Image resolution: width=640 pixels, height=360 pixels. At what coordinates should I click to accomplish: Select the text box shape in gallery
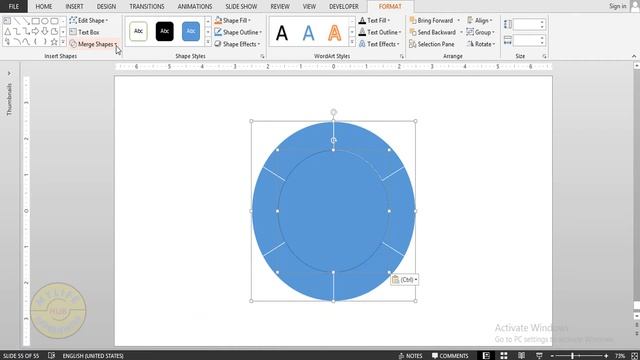tap(7, 21)
